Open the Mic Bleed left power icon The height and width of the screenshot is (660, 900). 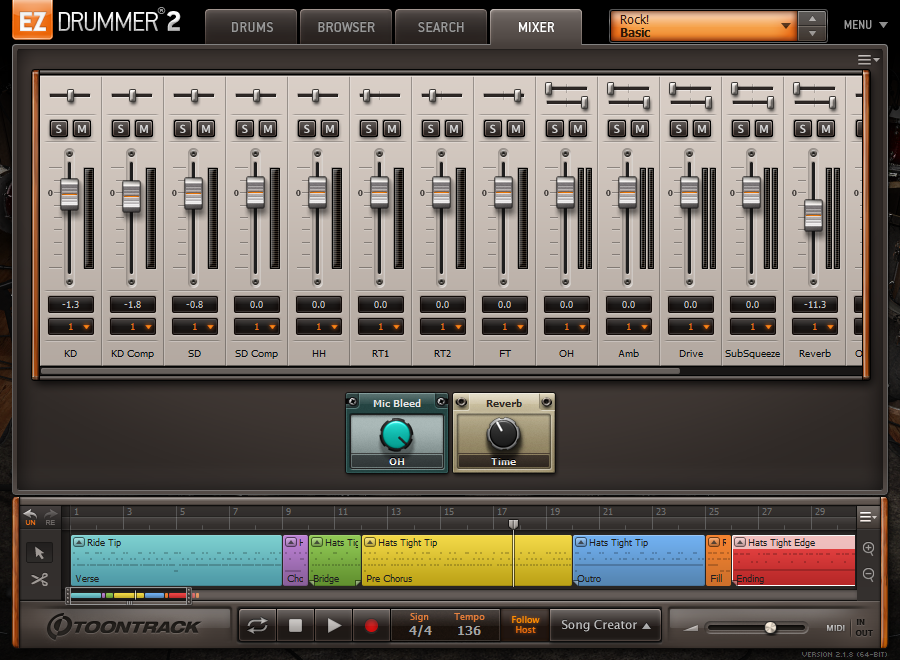click(x=352, y=401)
